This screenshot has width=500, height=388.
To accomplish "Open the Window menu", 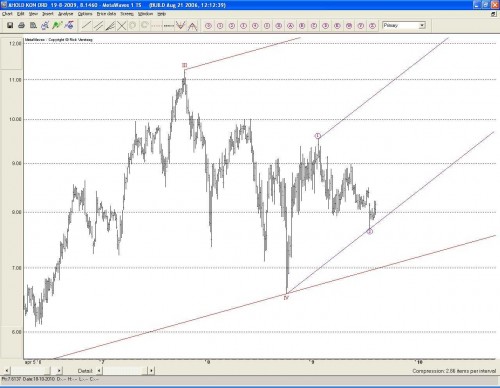I will 145,14.
